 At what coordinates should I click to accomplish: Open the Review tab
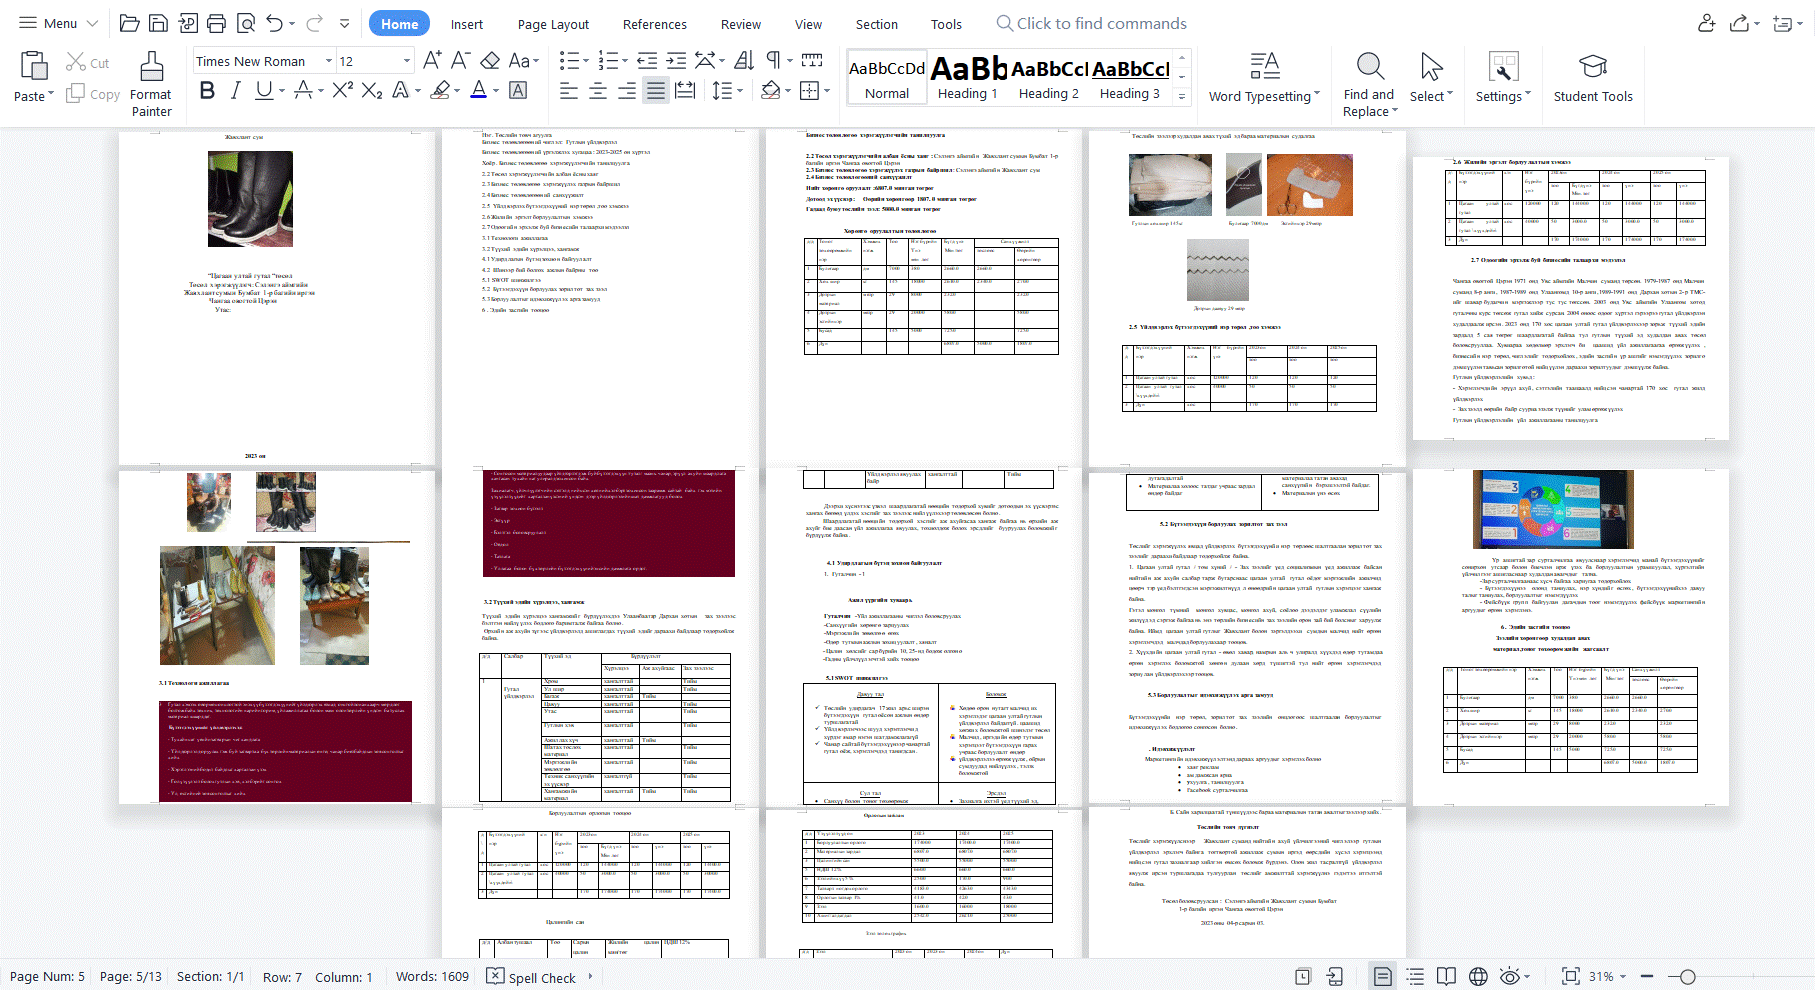(x=741, y=24)
